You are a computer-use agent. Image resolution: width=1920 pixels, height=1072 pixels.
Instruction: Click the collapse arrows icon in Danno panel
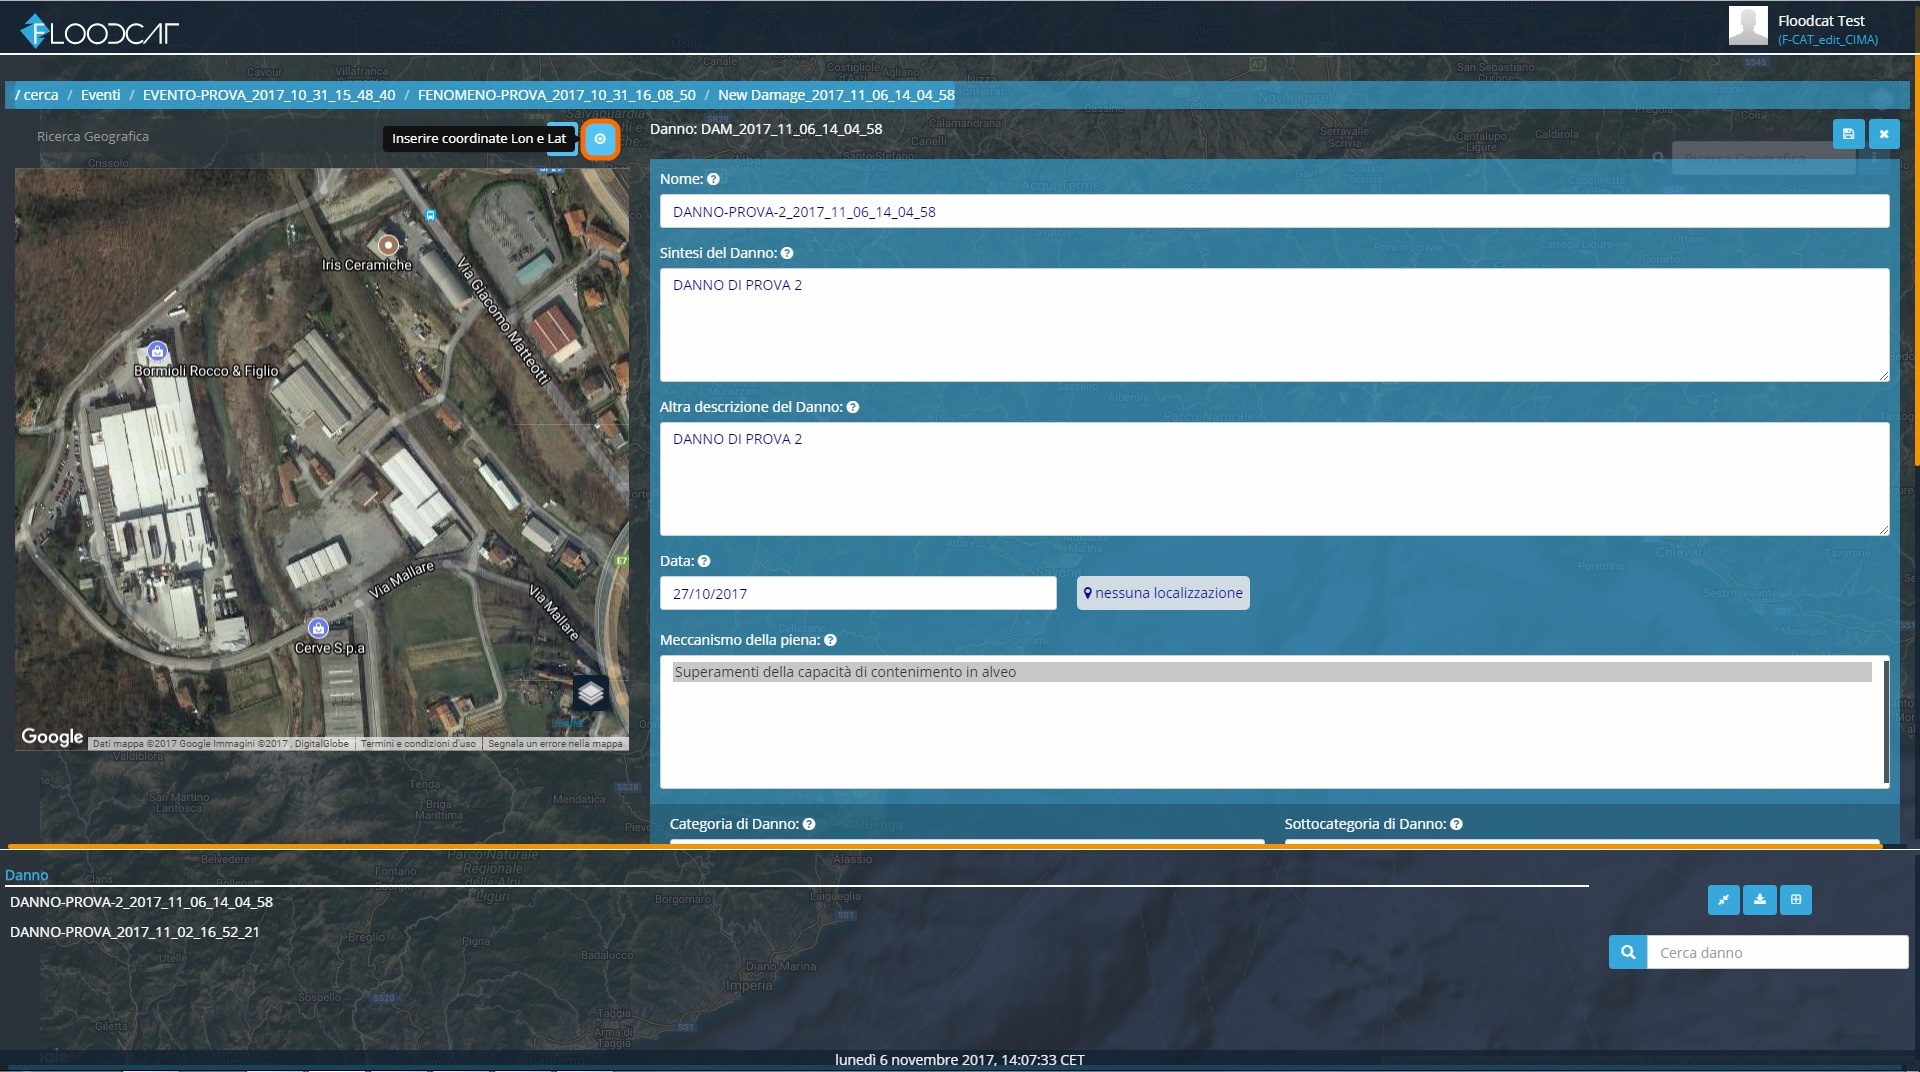[1723, 900]
